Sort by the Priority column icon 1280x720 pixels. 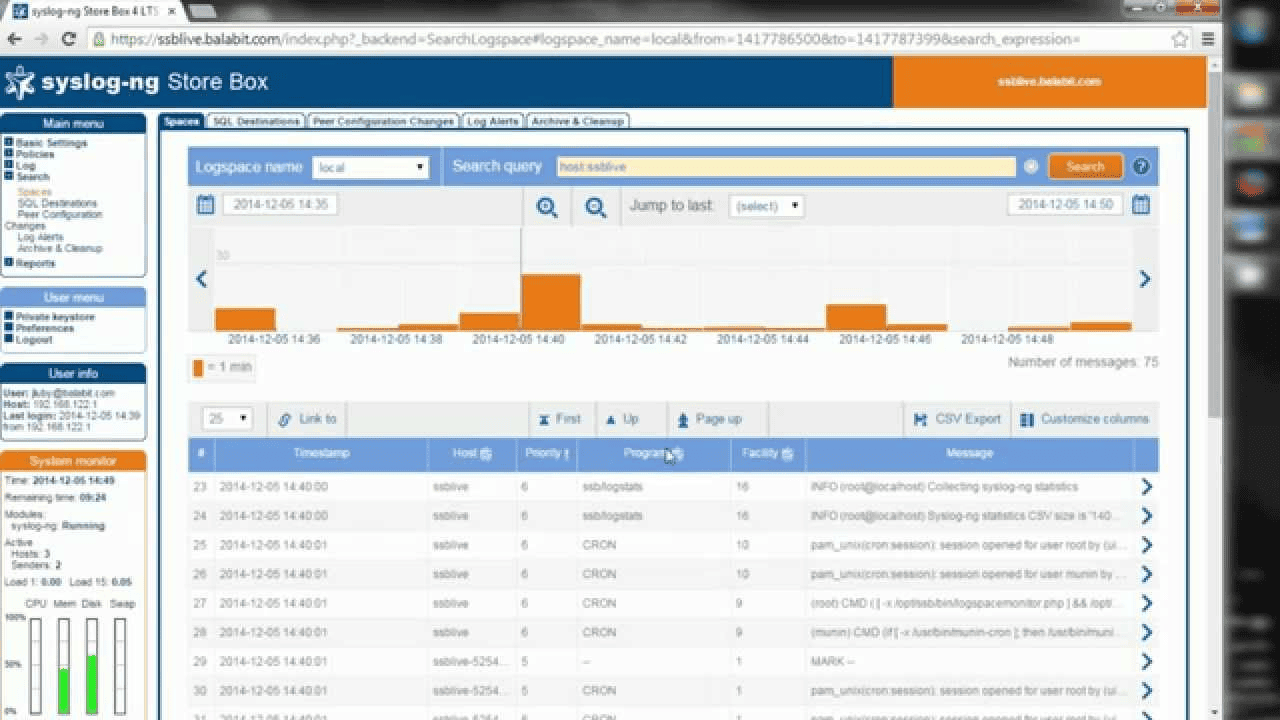[566, 454]
